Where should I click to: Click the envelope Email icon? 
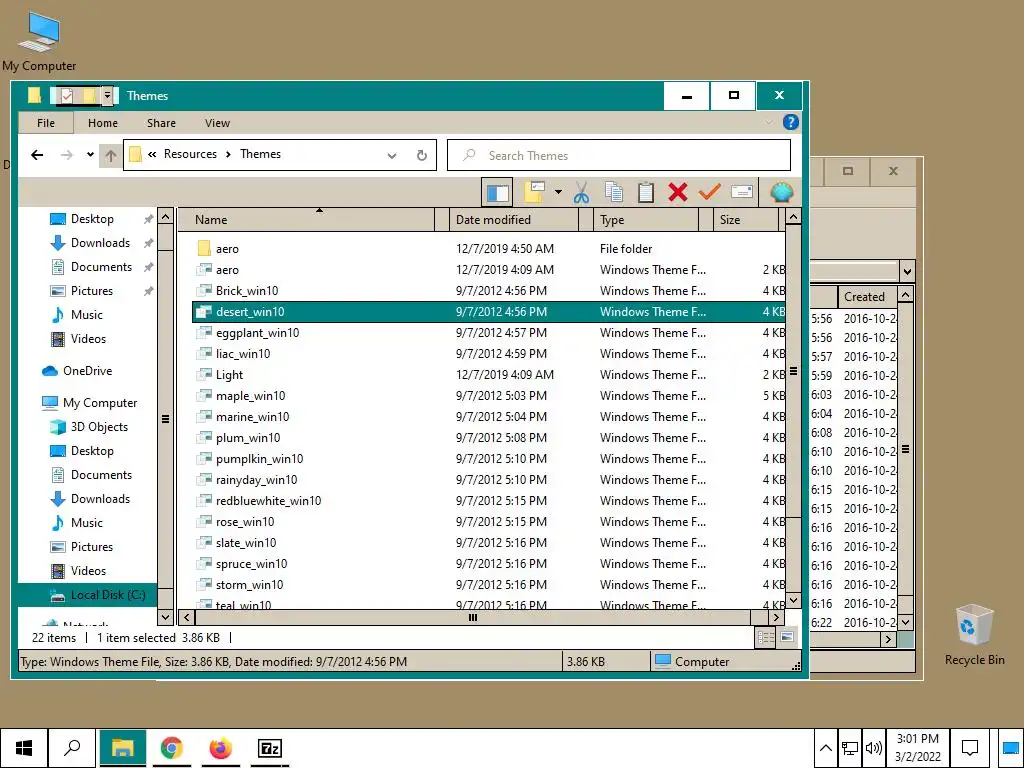741,192
